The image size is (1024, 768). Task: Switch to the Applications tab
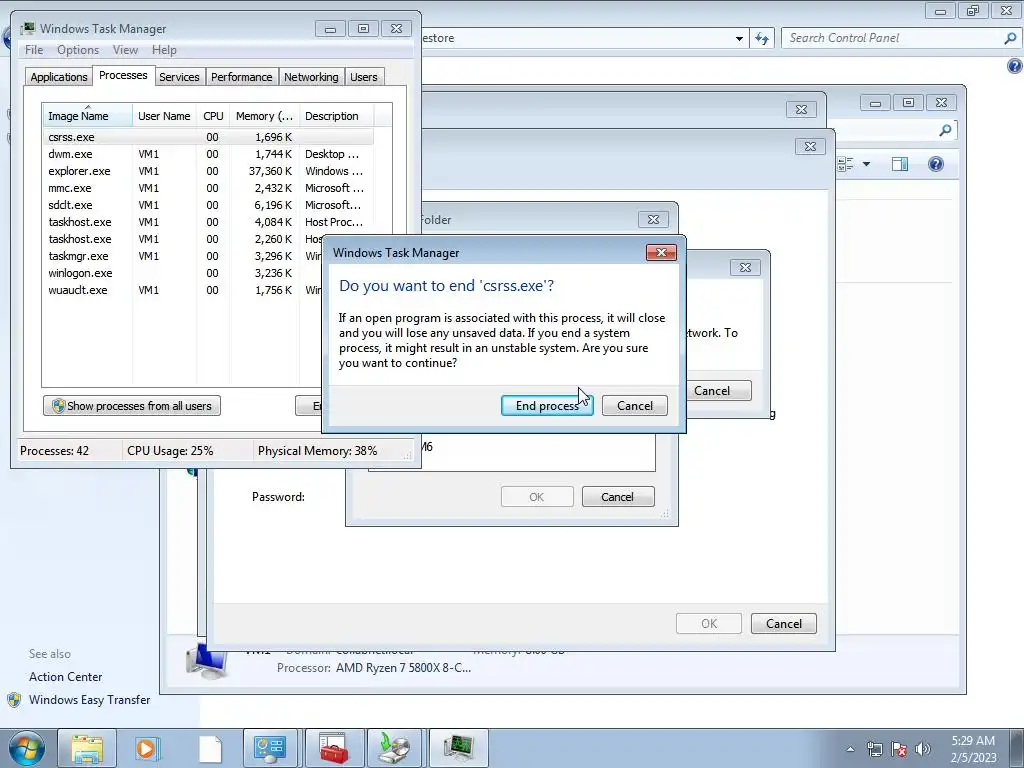click(x=59, y=77)
